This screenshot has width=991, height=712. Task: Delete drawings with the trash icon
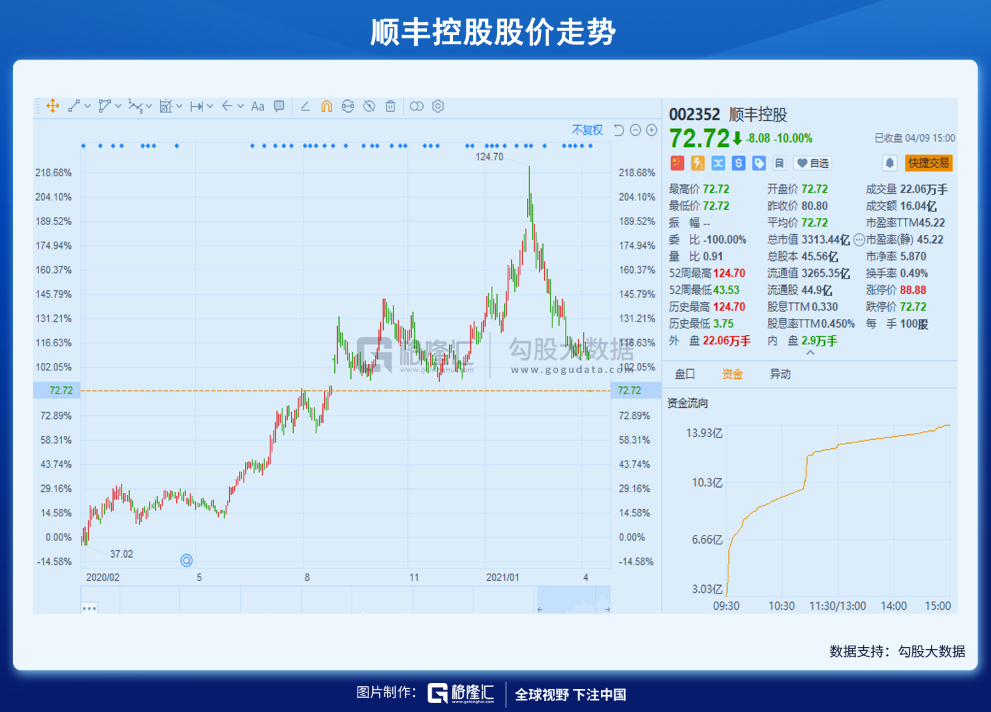click(391, 106)
